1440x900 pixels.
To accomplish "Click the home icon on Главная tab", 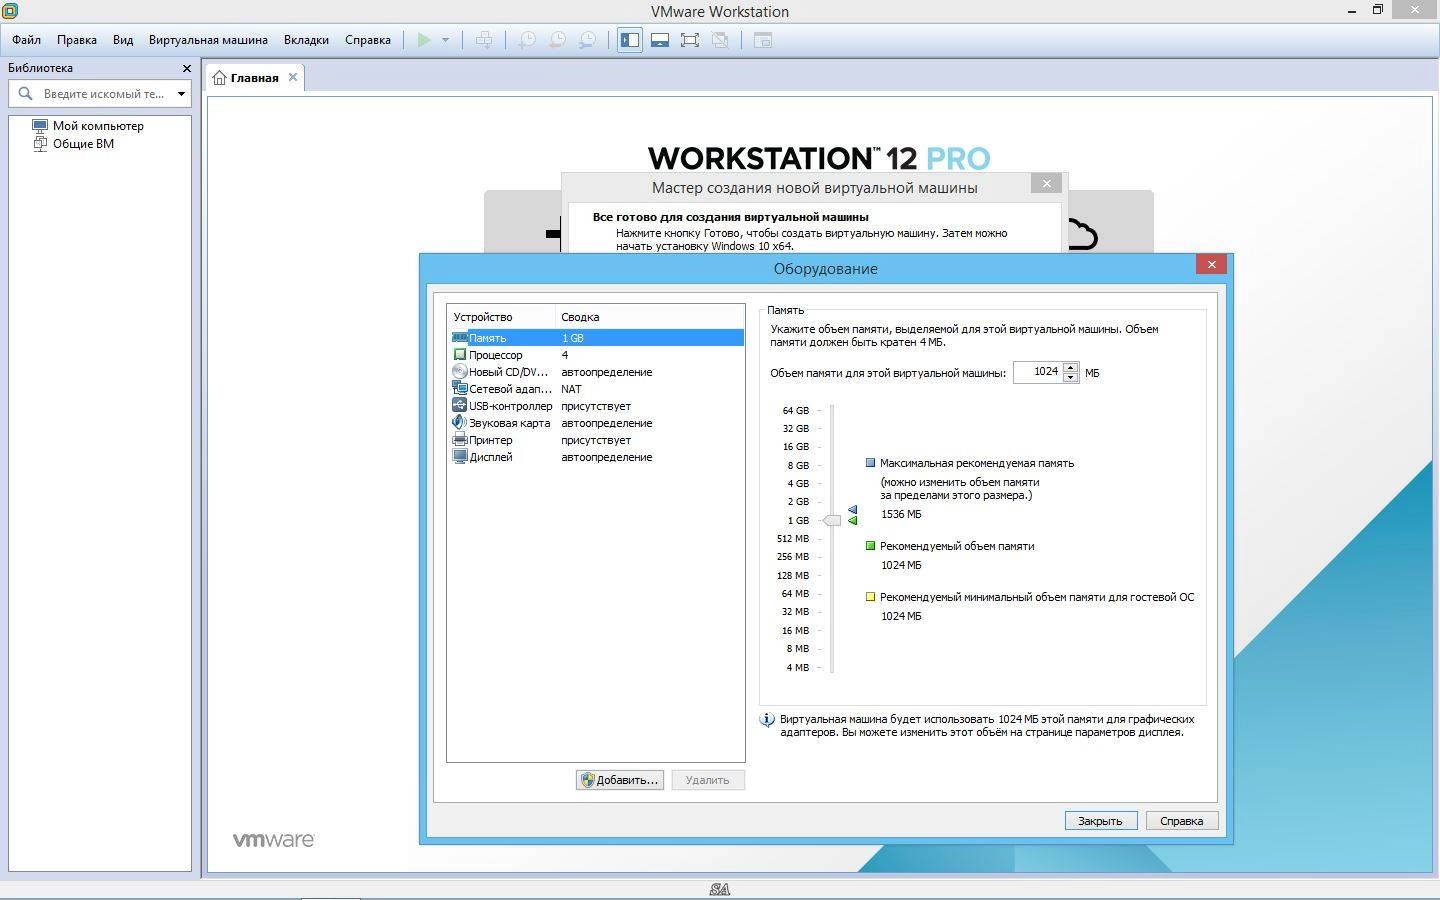I will [219, 78].
